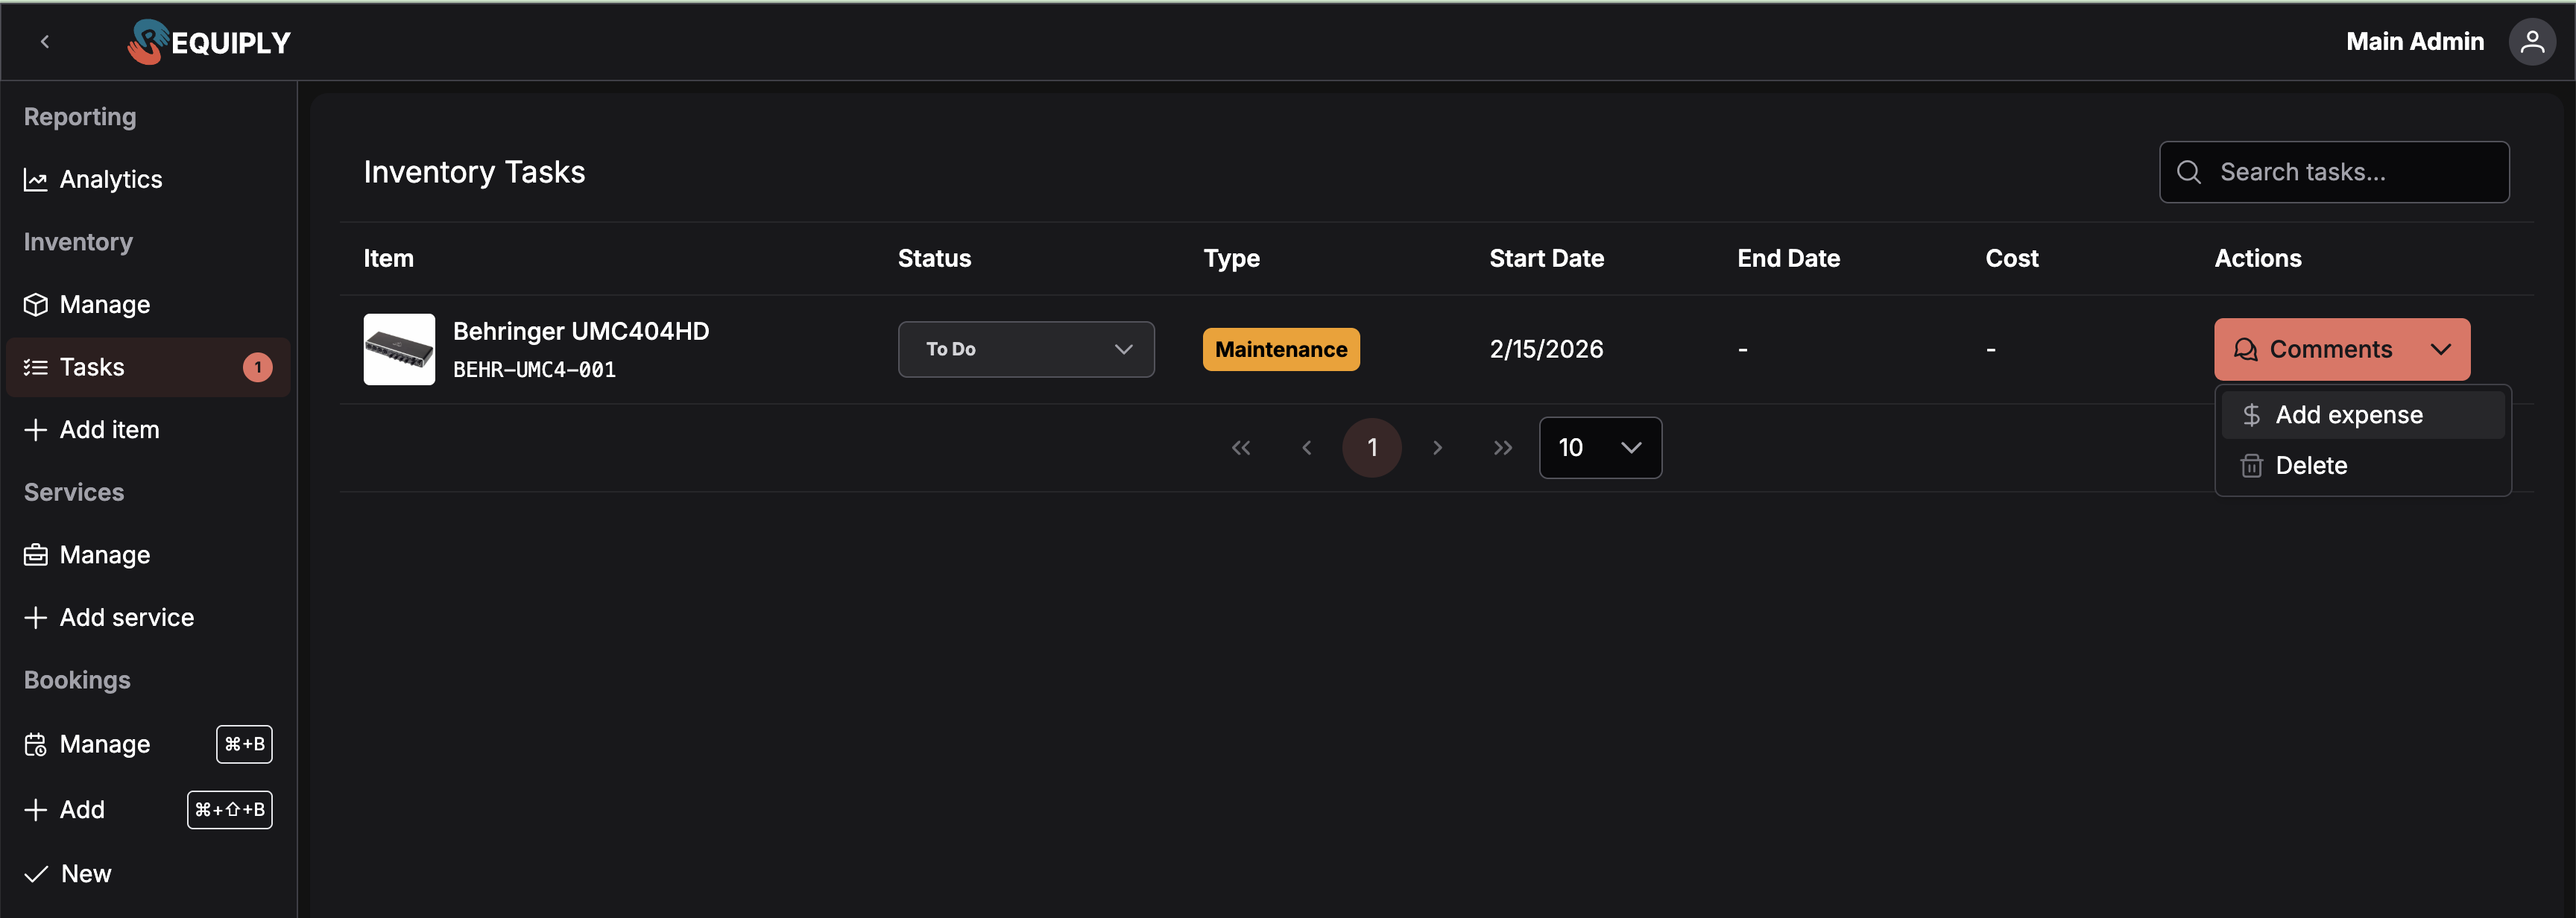Open the To Do status dropdown
The image size is (2576, 918).
tap(1026, 349)
